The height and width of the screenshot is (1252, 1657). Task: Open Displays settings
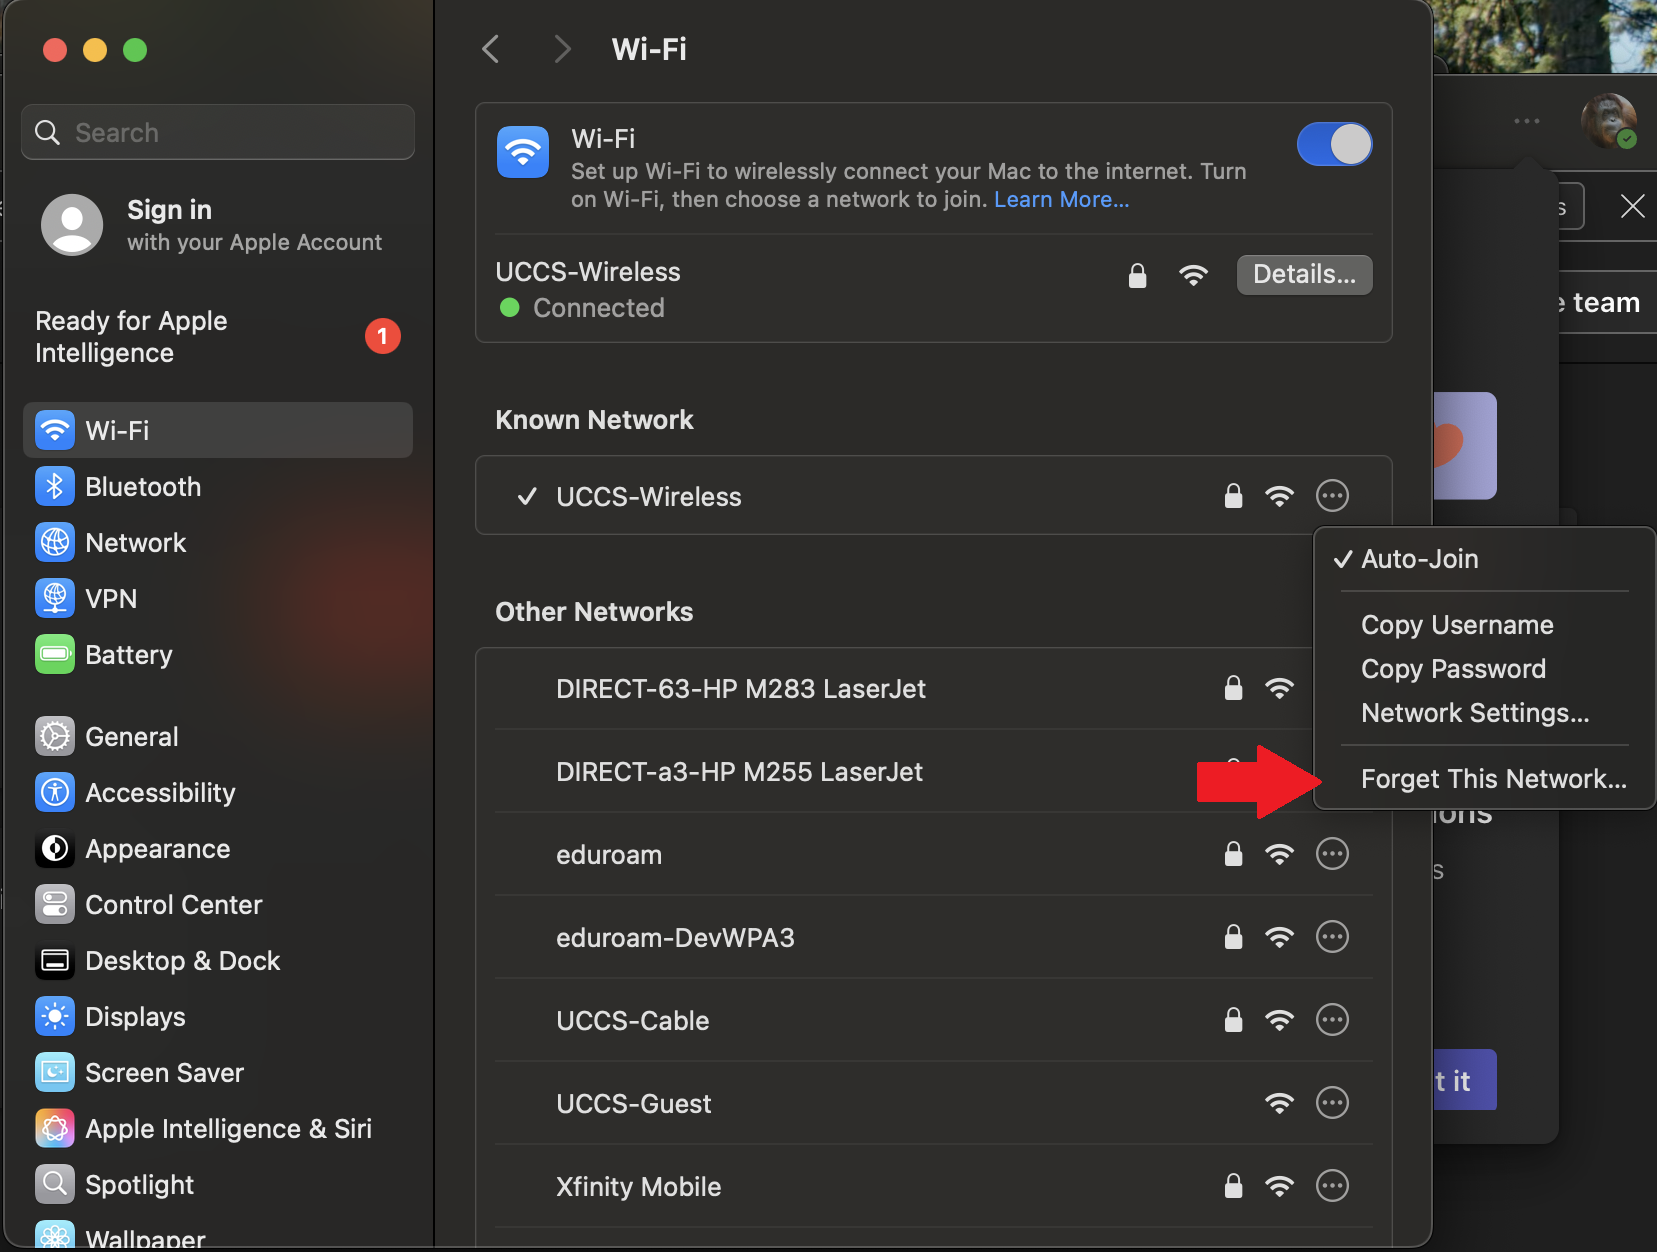(x=218, y=1016)
